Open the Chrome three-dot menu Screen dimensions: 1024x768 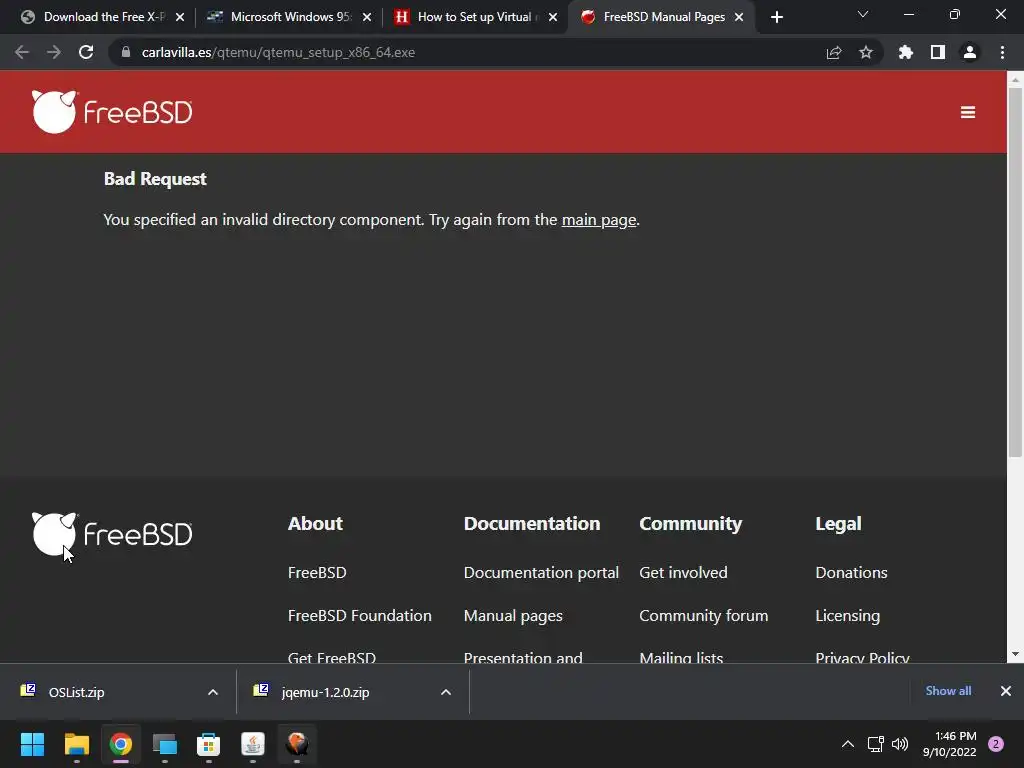[x=1002, y=52]
